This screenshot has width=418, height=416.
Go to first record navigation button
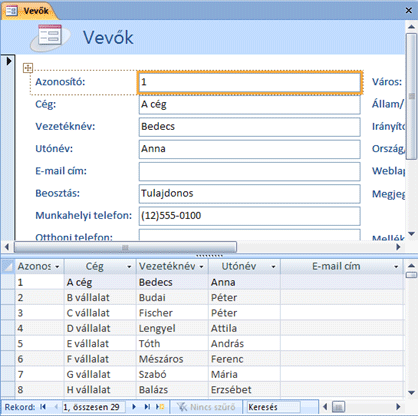(43, 407)
